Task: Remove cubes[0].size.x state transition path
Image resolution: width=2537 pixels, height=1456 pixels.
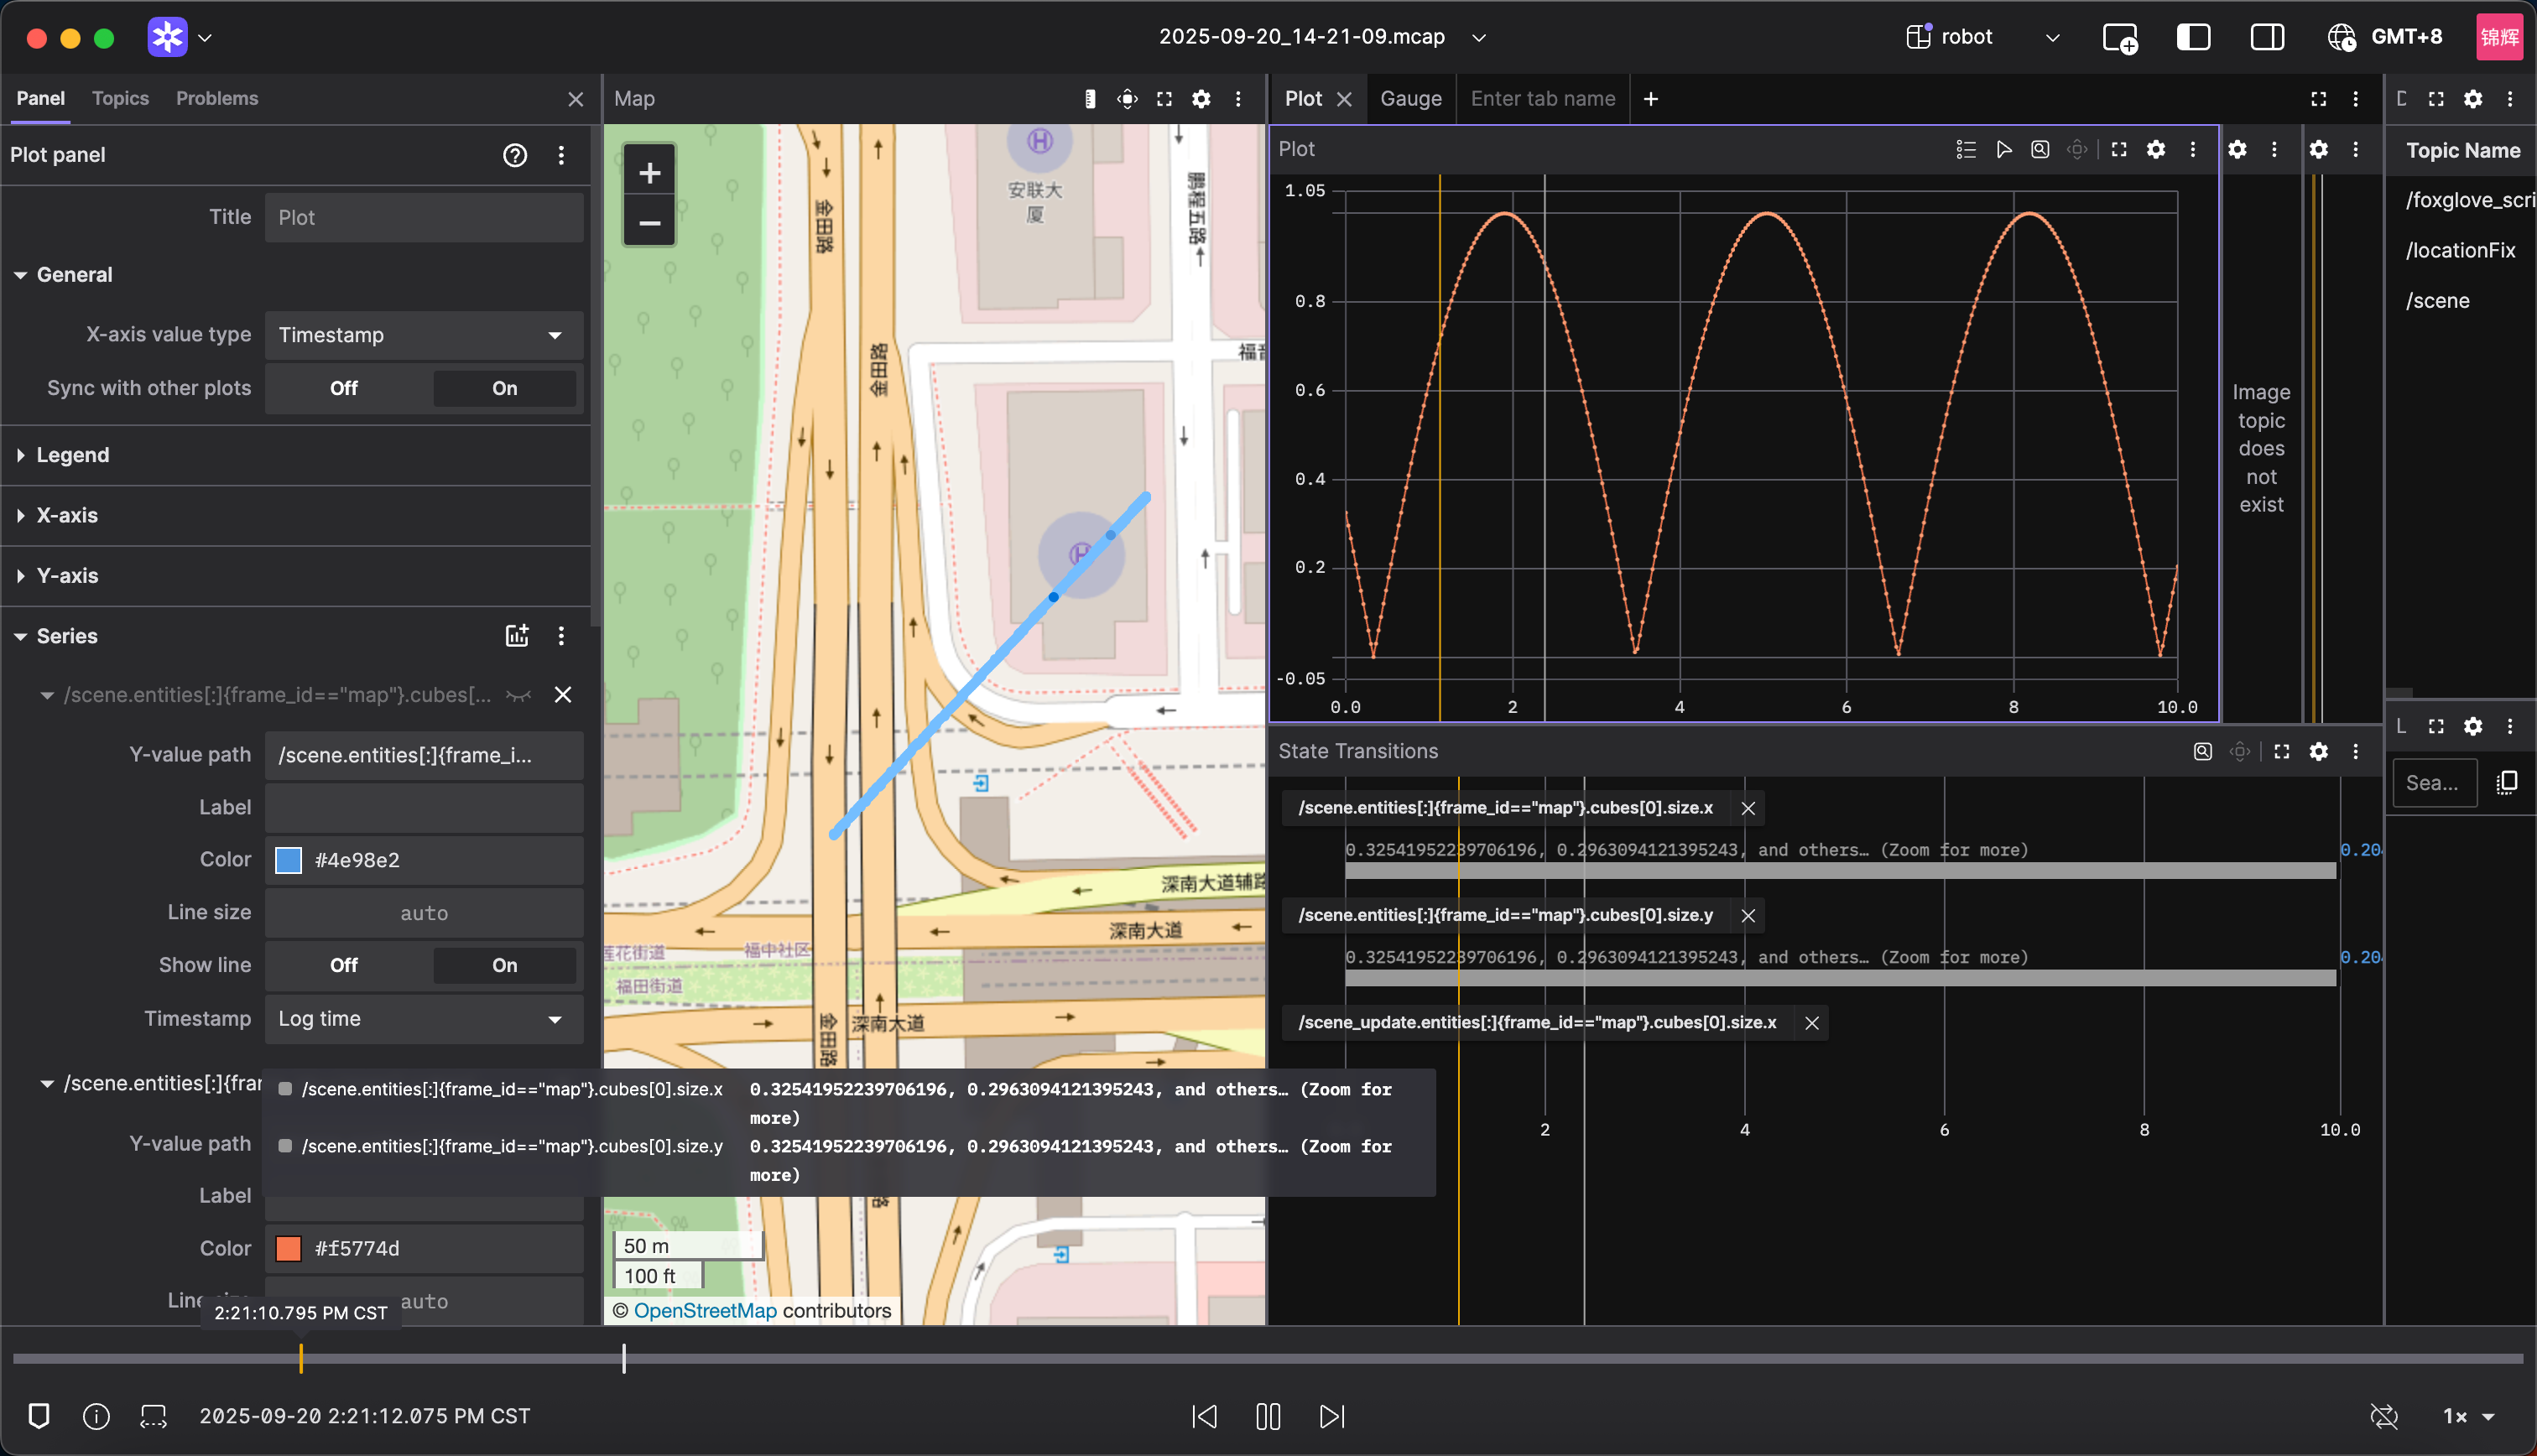Action: [1748, 808]
